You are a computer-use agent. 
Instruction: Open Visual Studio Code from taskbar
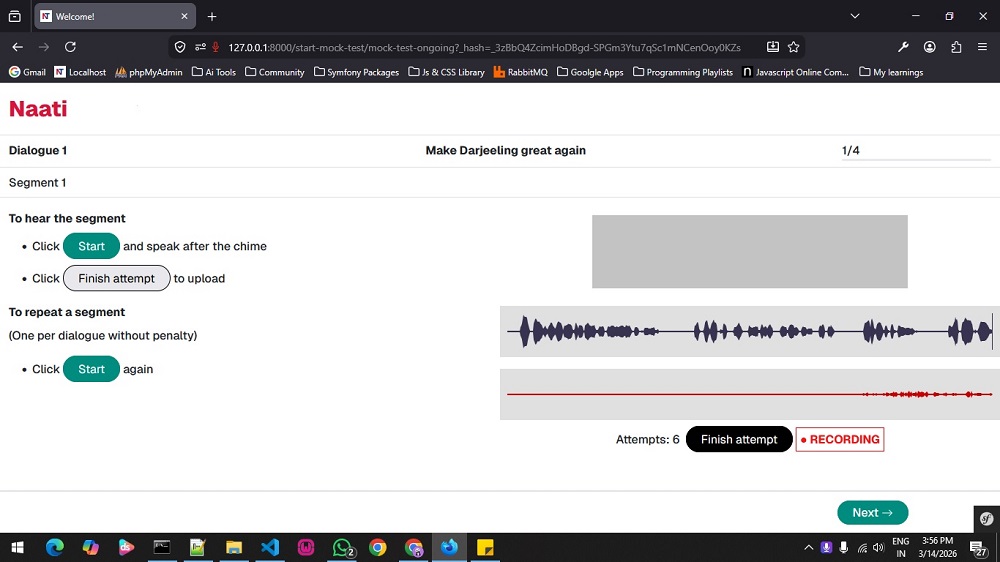[270, 547]
